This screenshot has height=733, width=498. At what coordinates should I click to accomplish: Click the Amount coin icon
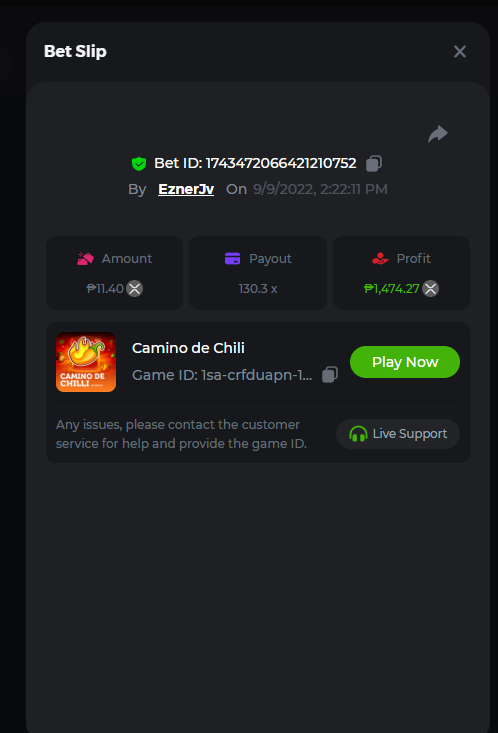[x=86, y=259]
